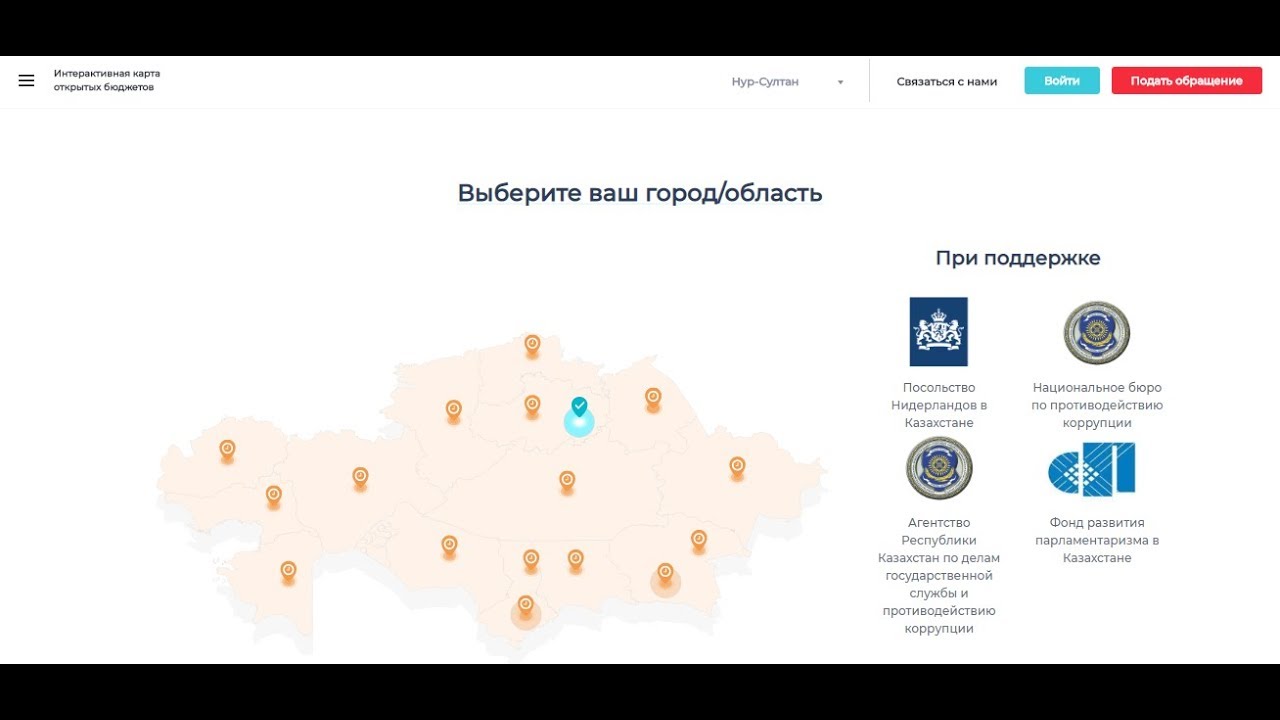The width and height of the screenshot is (1280, 720).
Task: Select the Almaty region (Taldykorgan) map pin
Action: [x=699, y=540]
